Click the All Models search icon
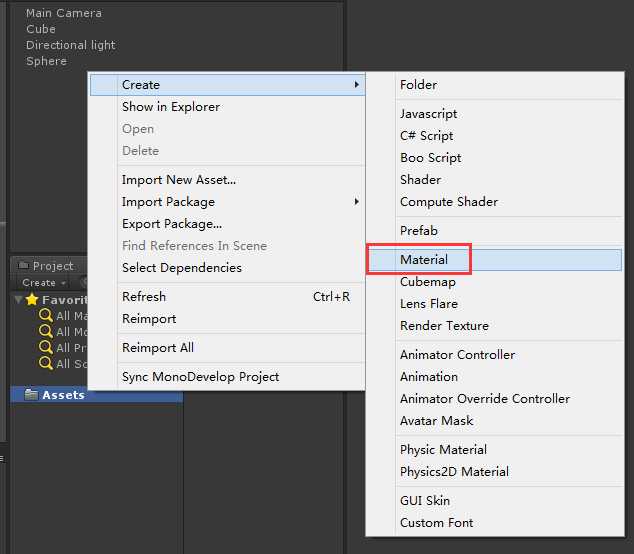The height and width of the screenshot is (554, 634). (x=46, y=332)
